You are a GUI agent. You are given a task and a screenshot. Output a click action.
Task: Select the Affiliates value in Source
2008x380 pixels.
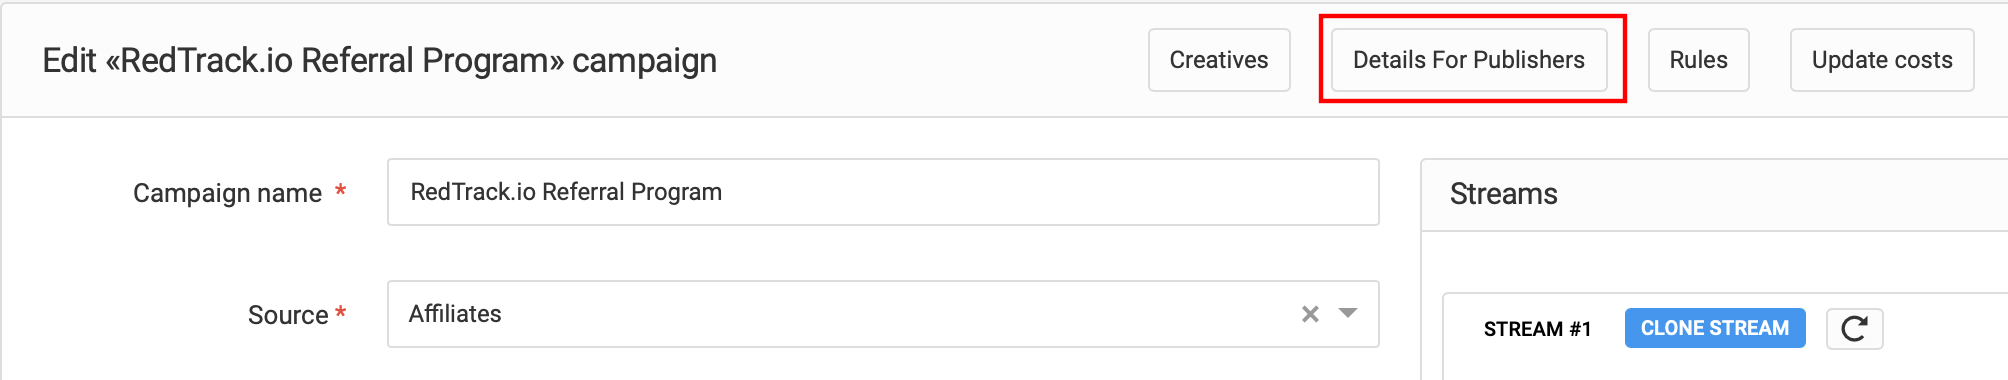[x=455, y=314]
